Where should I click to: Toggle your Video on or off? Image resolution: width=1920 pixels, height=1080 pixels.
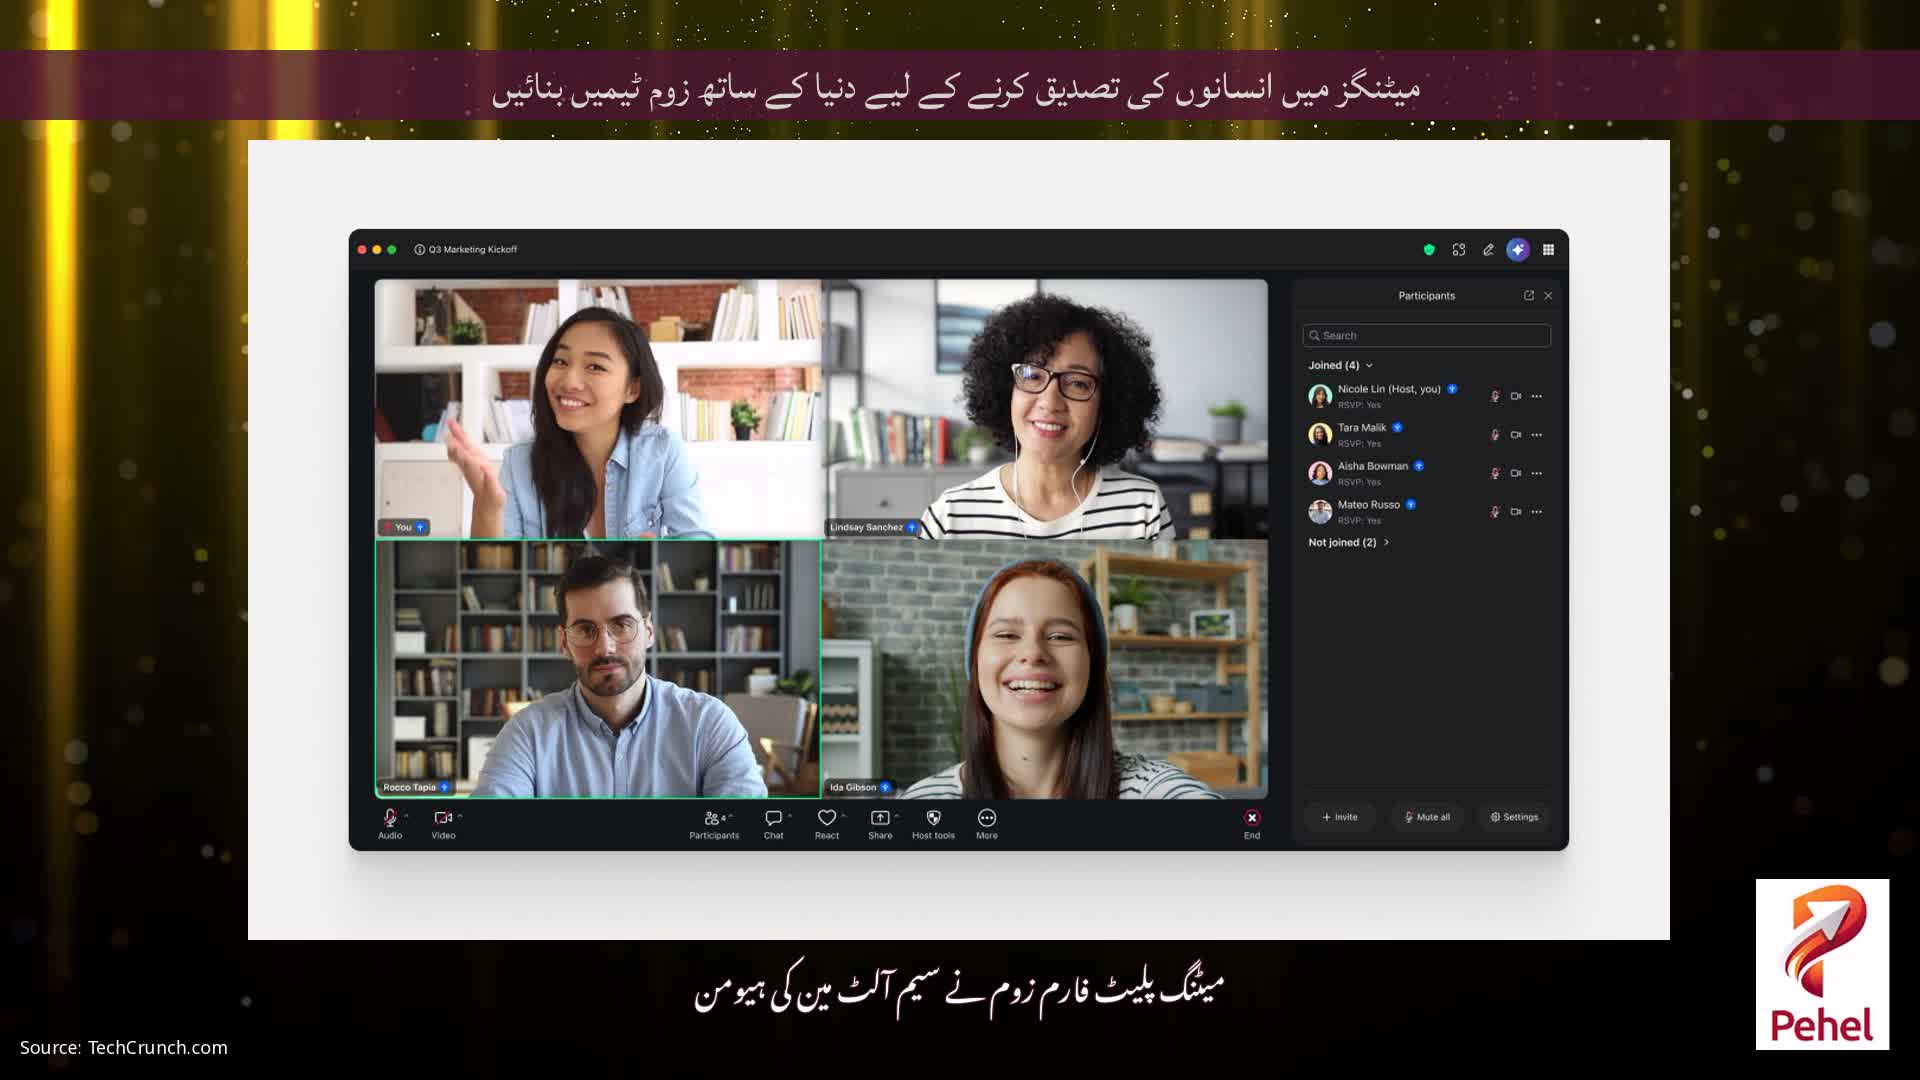pos(442,818)
